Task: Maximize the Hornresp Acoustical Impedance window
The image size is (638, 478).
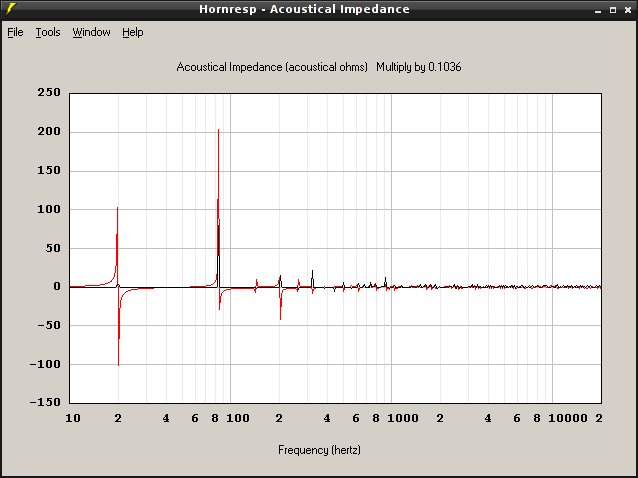Action: tap(613, 10)
